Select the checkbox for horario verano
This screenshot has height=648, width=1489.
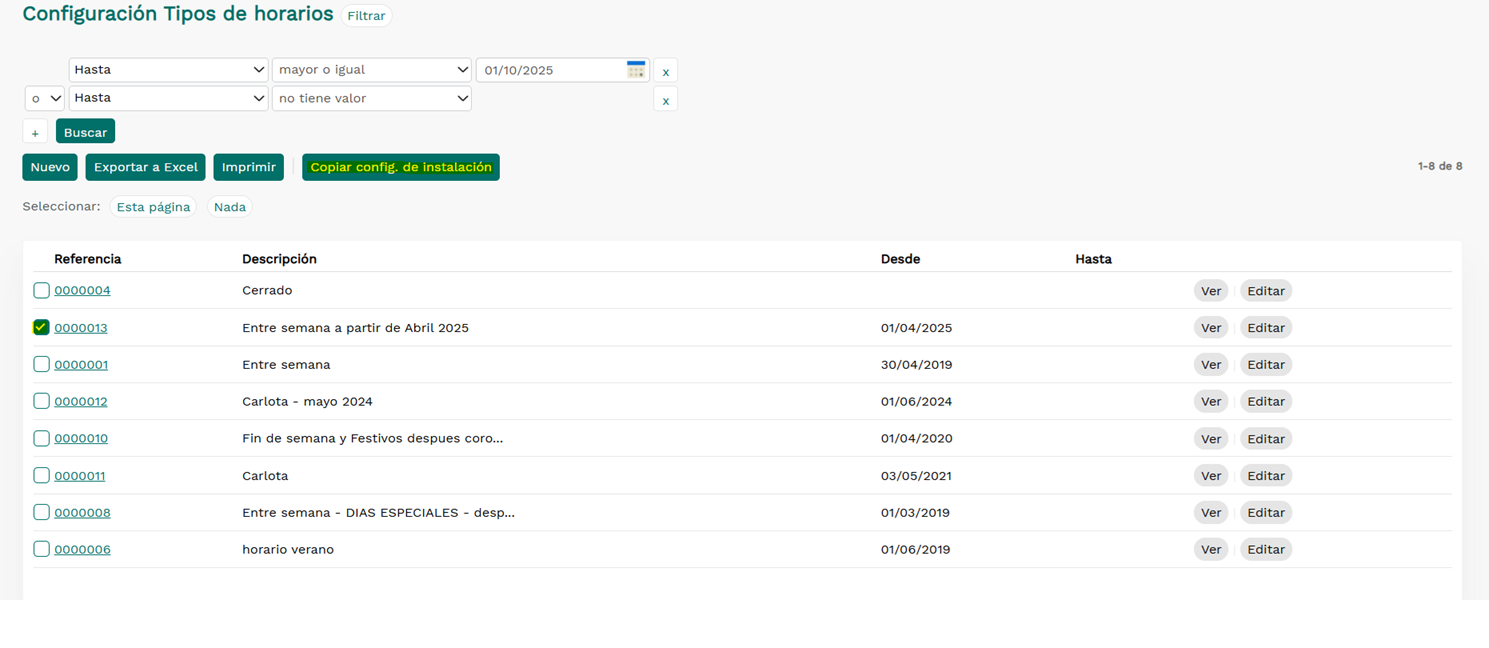(41, 549)
